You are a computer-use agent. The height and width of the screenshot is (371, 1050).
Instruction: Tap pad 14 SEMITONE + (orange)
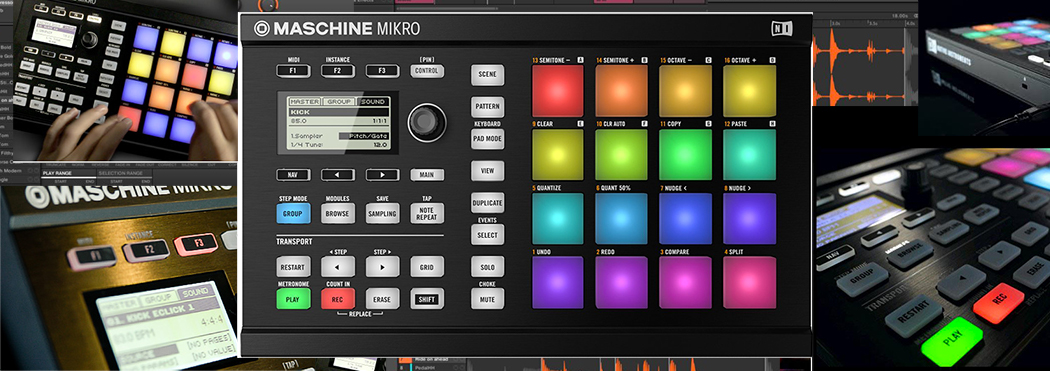click(x=621, y=91)
